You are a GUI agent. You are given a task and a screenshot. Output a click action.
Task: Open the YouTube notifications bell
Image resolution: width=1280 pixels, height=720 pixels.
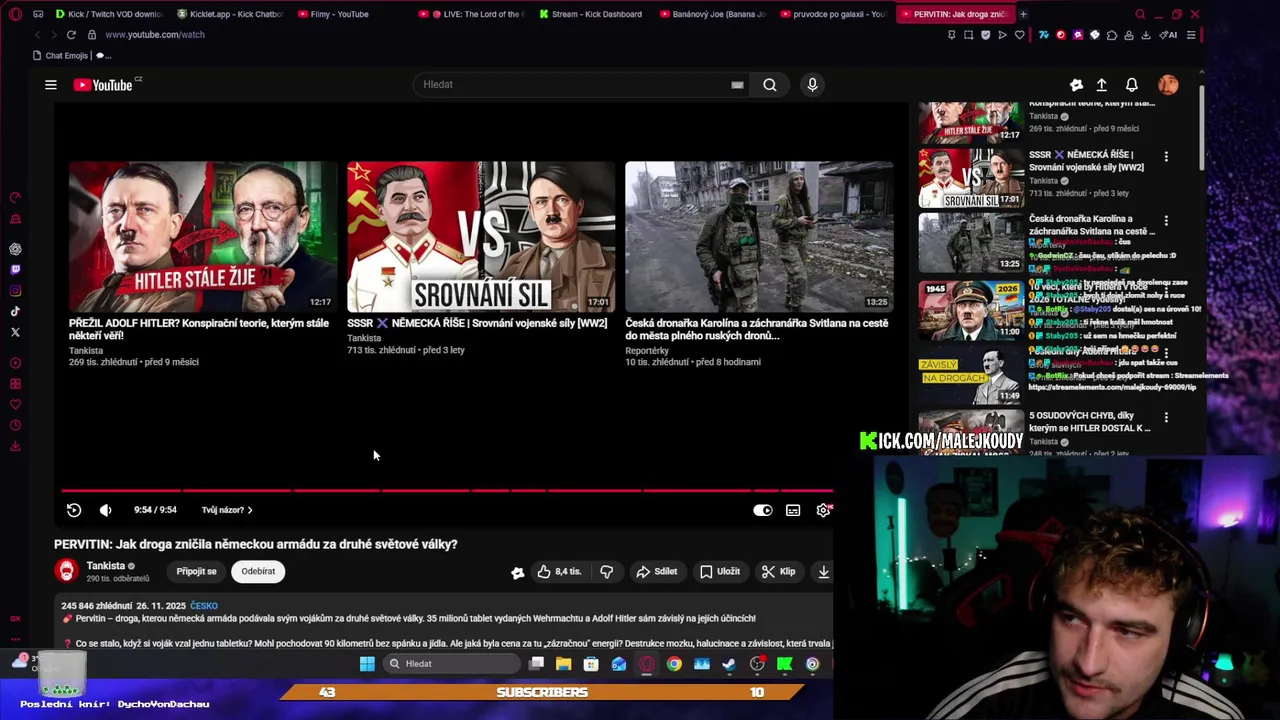1132,85
